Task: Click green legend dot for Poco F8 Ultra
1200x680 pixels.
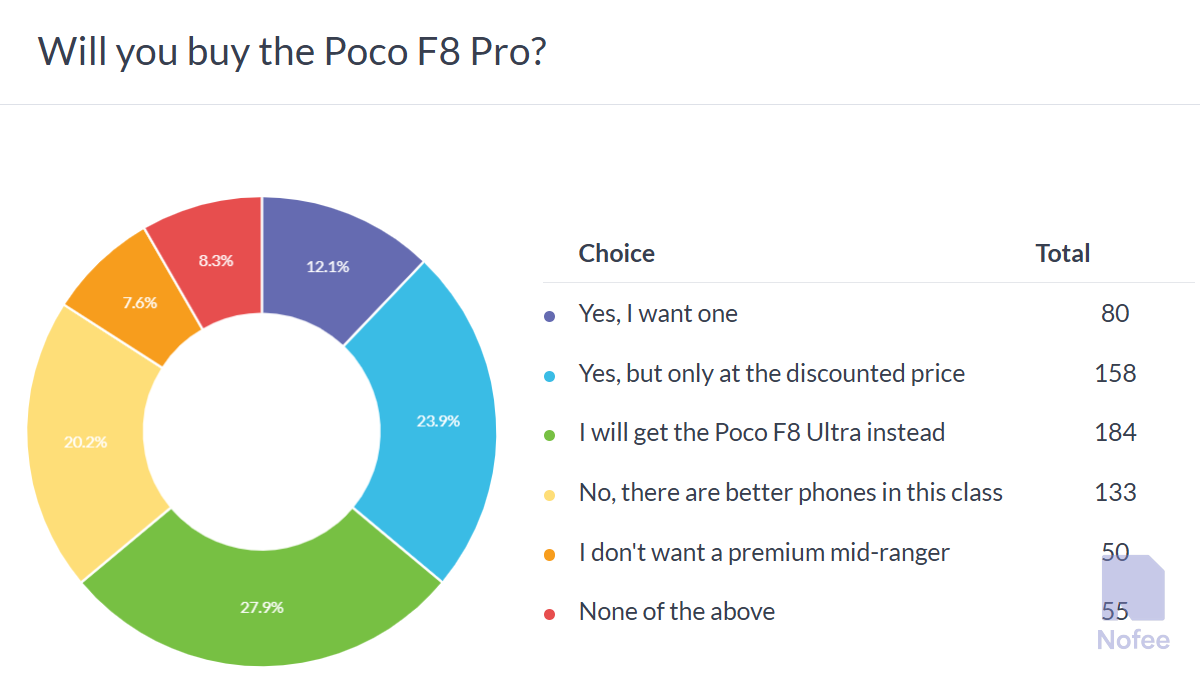Action: tap(549, 434)
